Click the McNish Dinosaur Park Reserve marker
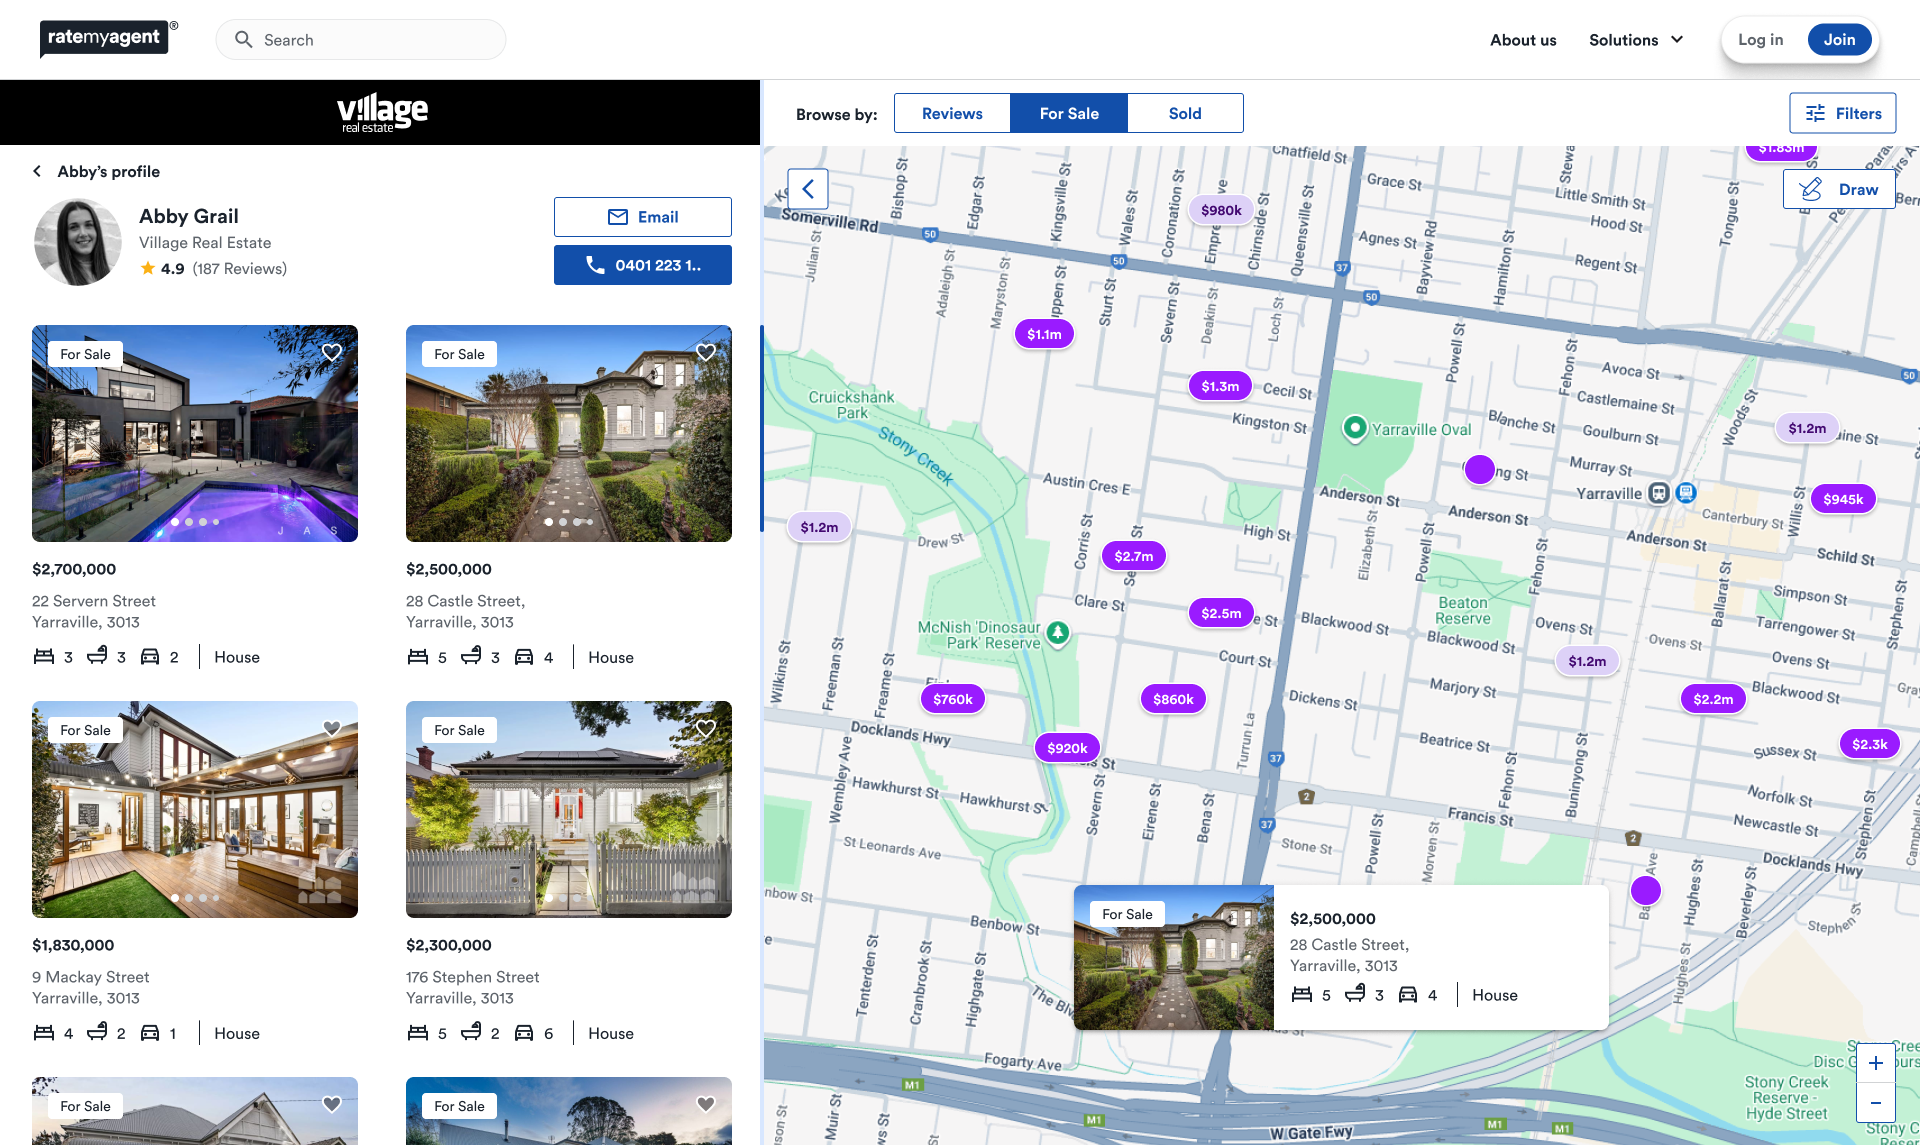The height and width of the screenshot is (1145, 1920). point(1058,632)
